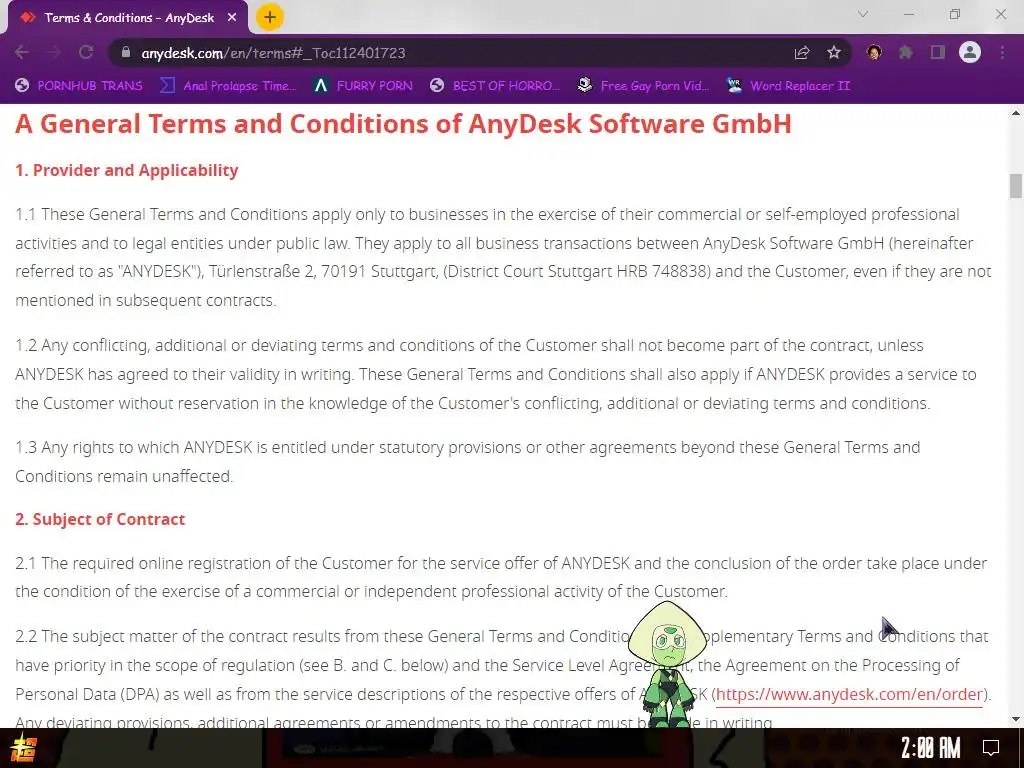Open a new tab with plus button
The height and width of the screenshot is (768, 1024).
pos(270,17)
